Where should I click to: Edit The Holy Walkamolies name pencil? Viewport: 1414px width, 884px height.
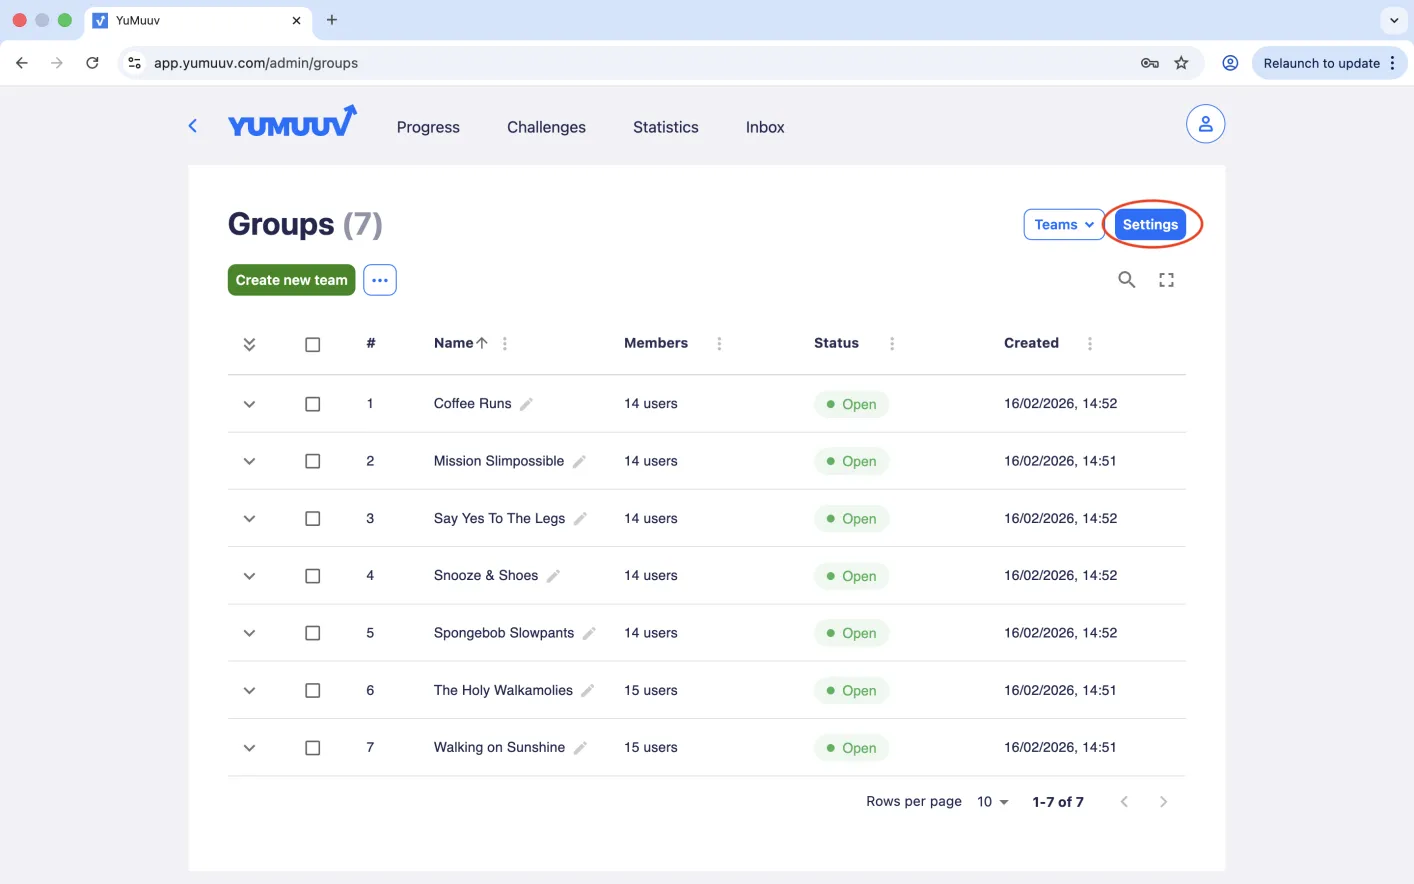(587, 690)
